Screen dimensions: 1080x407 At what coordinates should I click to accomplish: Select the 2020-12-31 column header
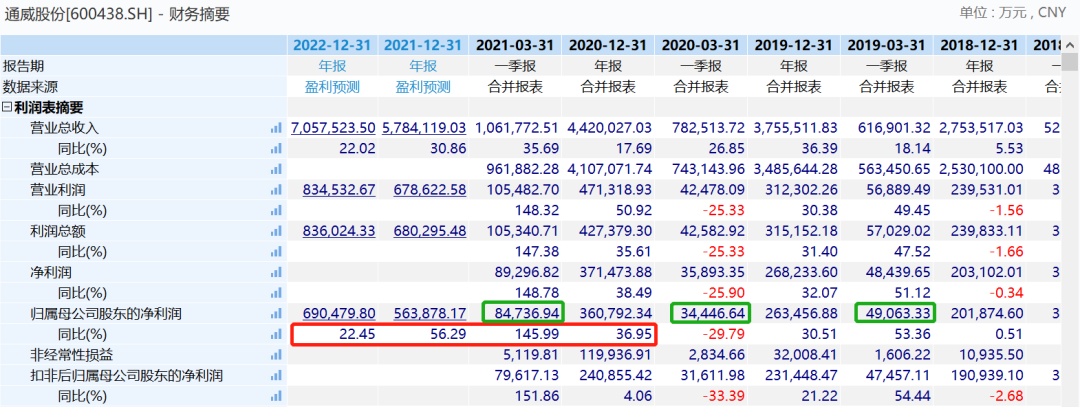608,45
